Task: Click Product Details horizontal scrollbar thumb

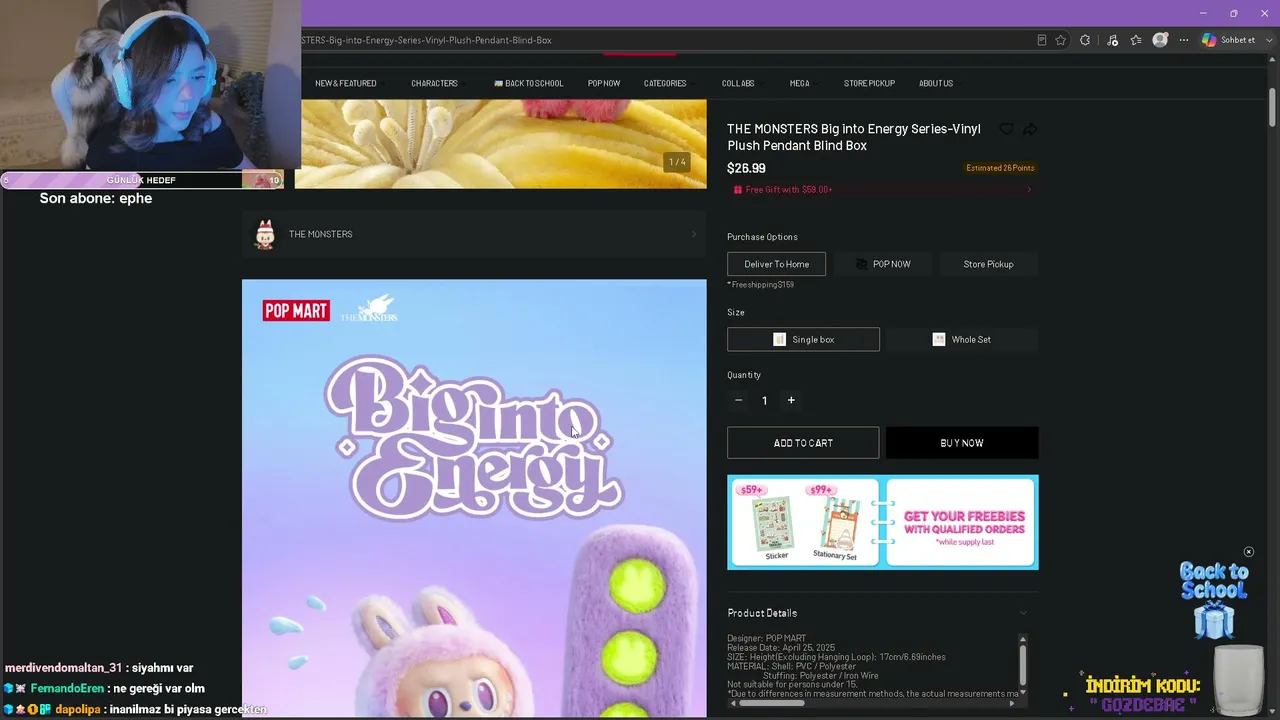Action: point(772,703)
